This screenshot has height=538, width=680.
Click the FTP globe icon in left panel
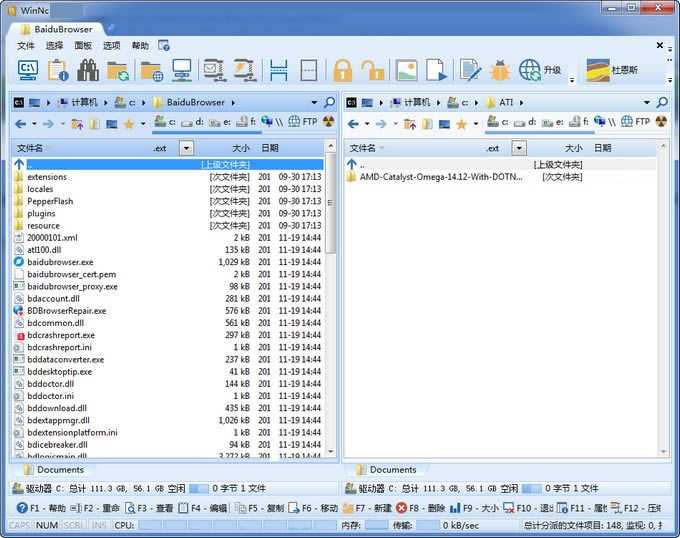[302, 123]
